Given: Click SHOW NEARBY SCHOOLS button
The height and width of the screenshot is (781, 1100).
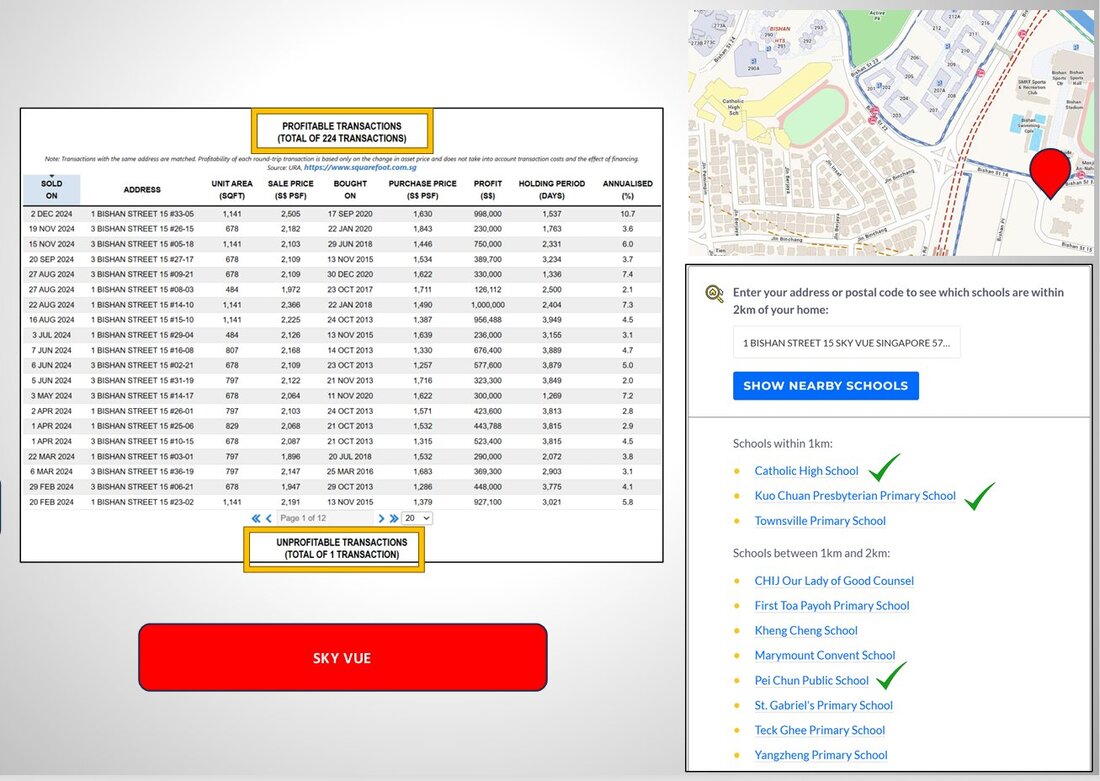Looking at the screenshot, I should click(x=826, y=386).
